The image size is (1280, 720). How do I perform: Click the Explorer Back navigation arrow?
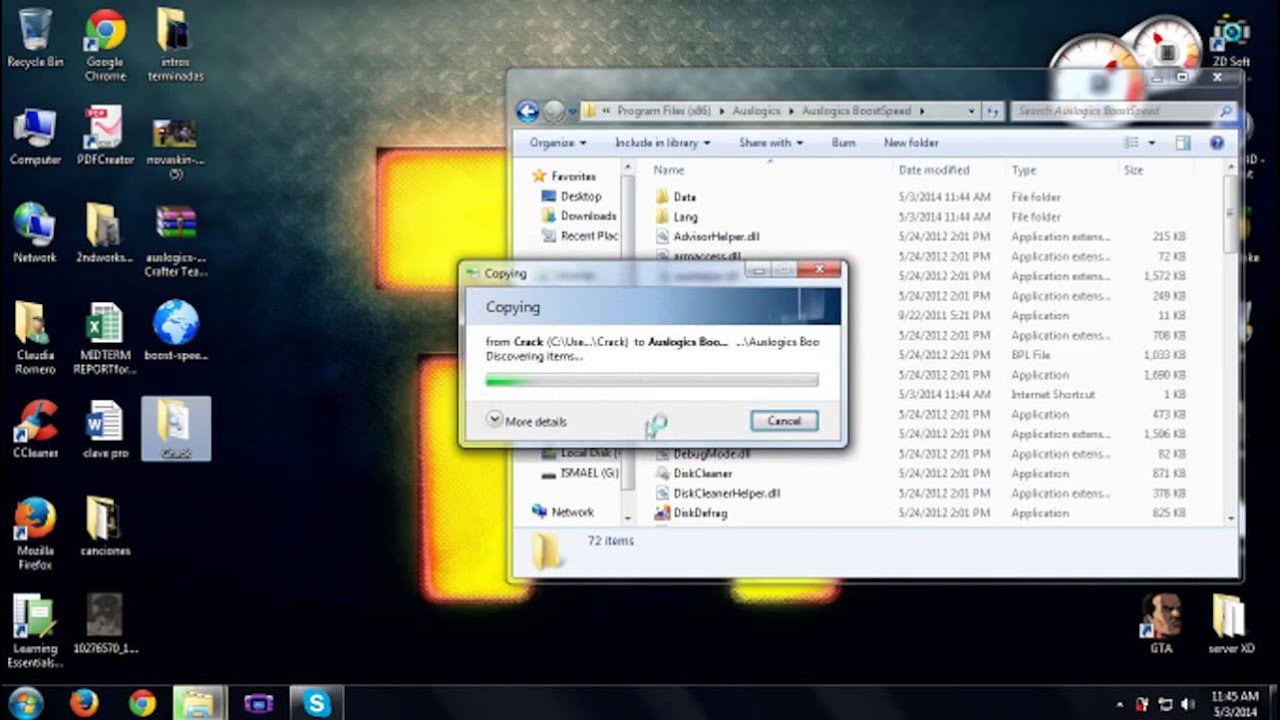527,111
